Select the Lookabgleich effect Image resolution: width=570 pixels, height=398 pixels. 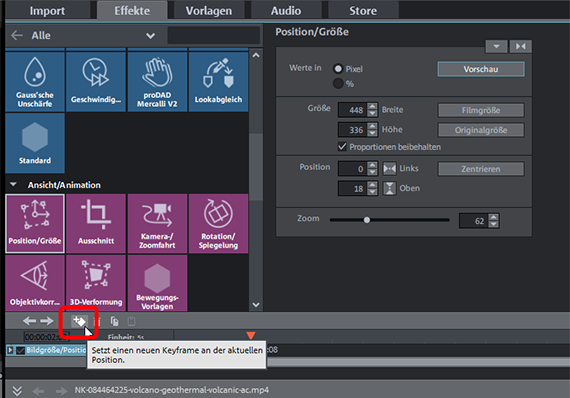(x=218, y=81)
